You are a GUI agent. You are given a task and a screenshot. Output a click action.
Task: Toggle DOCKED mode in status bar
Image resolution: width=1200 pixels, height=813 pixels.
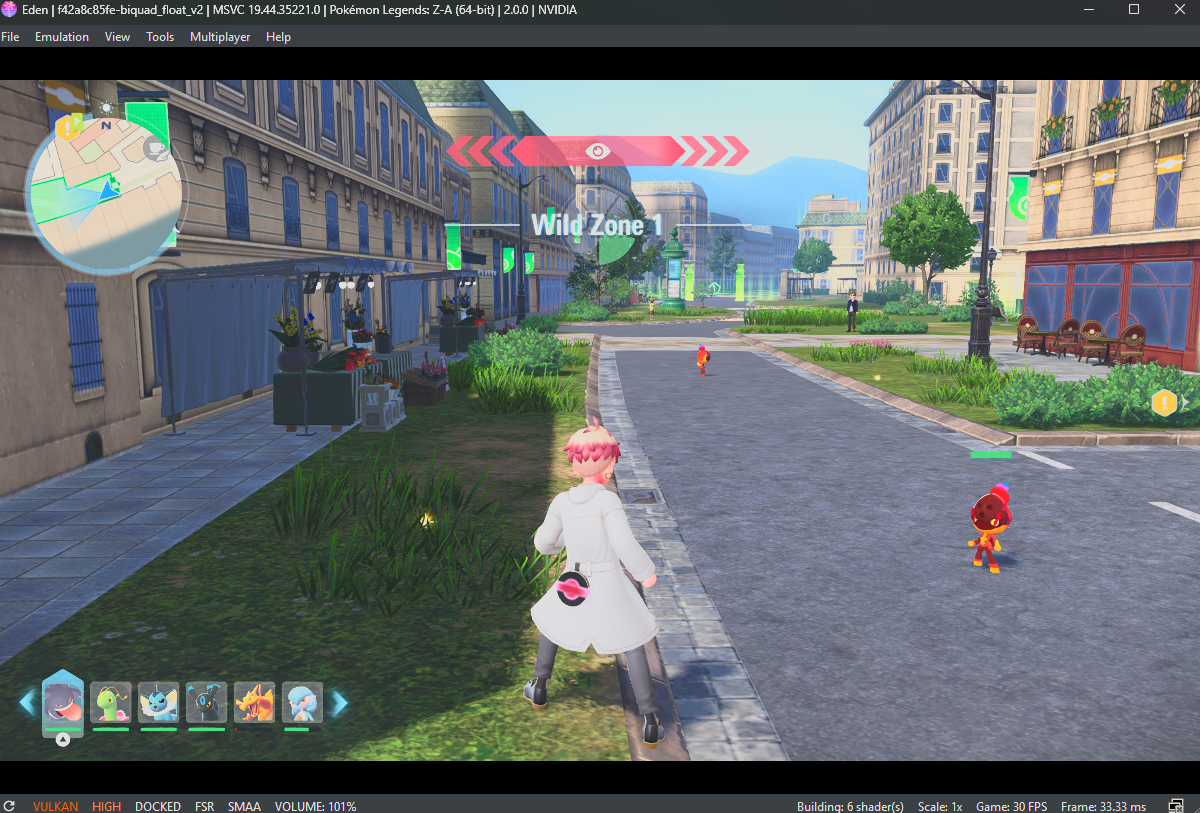(158, 806)
